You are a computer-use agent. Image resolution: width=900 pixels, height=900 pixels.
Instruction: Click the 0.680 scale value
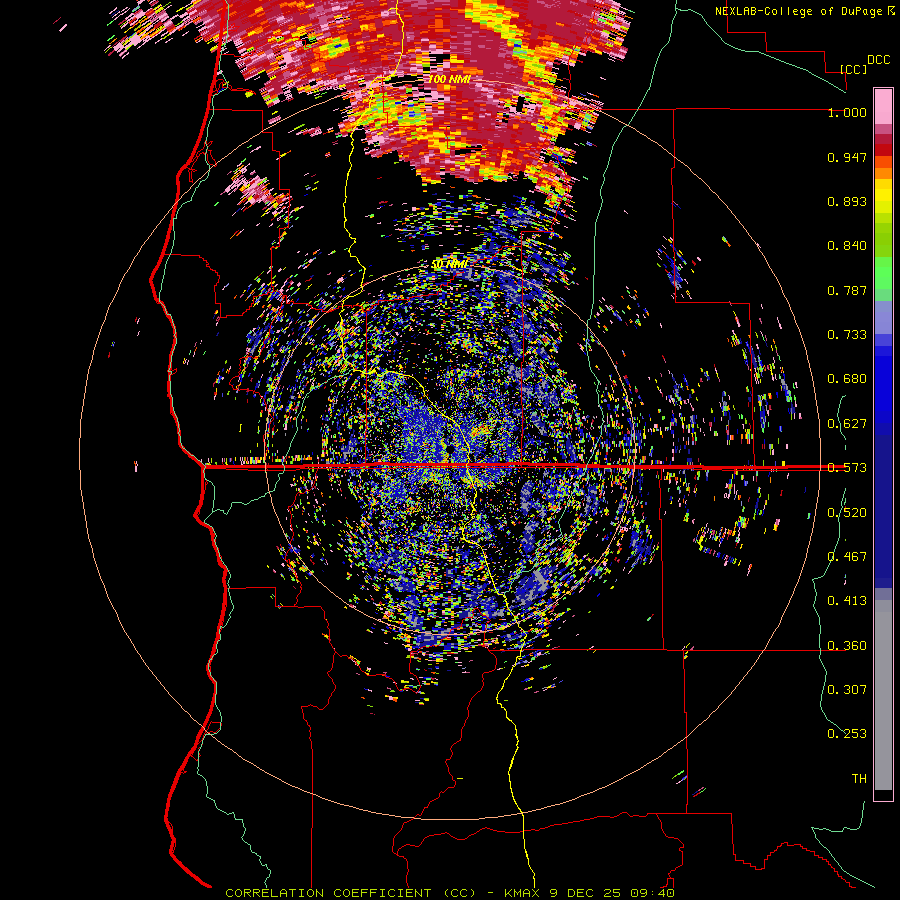click(x=847, y=379)
